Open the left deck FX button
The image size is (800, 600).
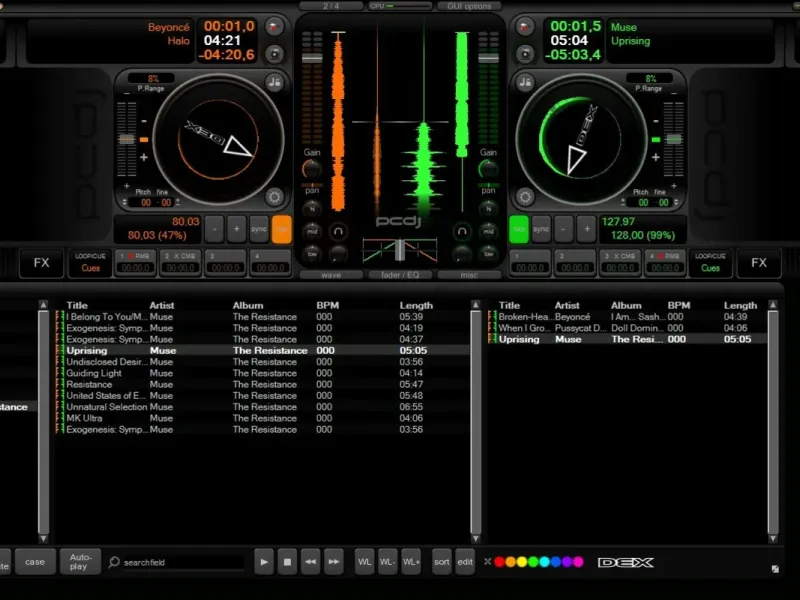coord(41,263)
